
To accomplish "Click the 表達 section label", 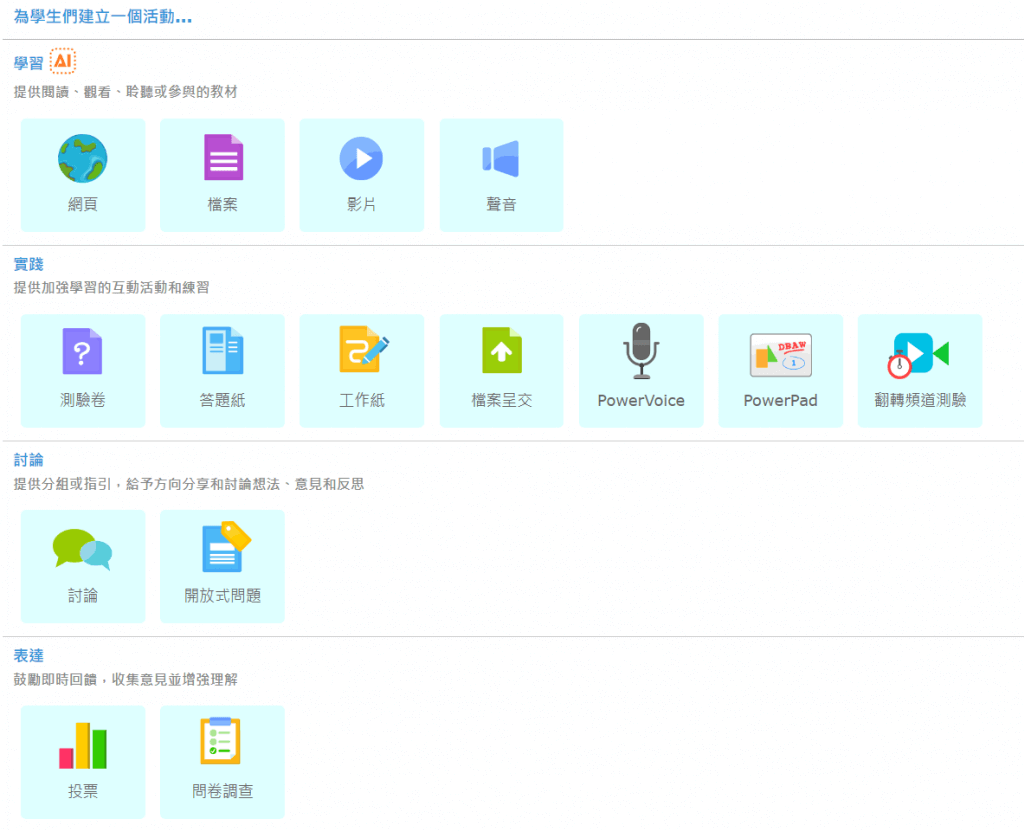I will (x=27, y=656).
